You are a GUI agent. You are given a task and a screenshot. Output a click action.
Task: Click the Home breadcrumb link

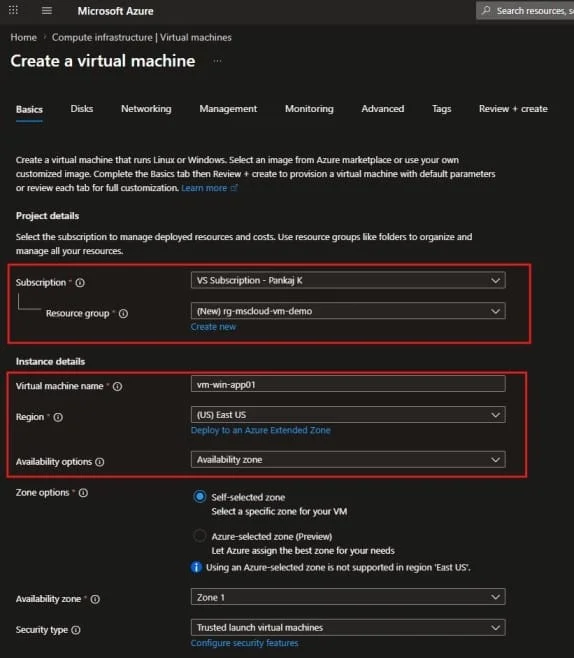click(23, 37)
